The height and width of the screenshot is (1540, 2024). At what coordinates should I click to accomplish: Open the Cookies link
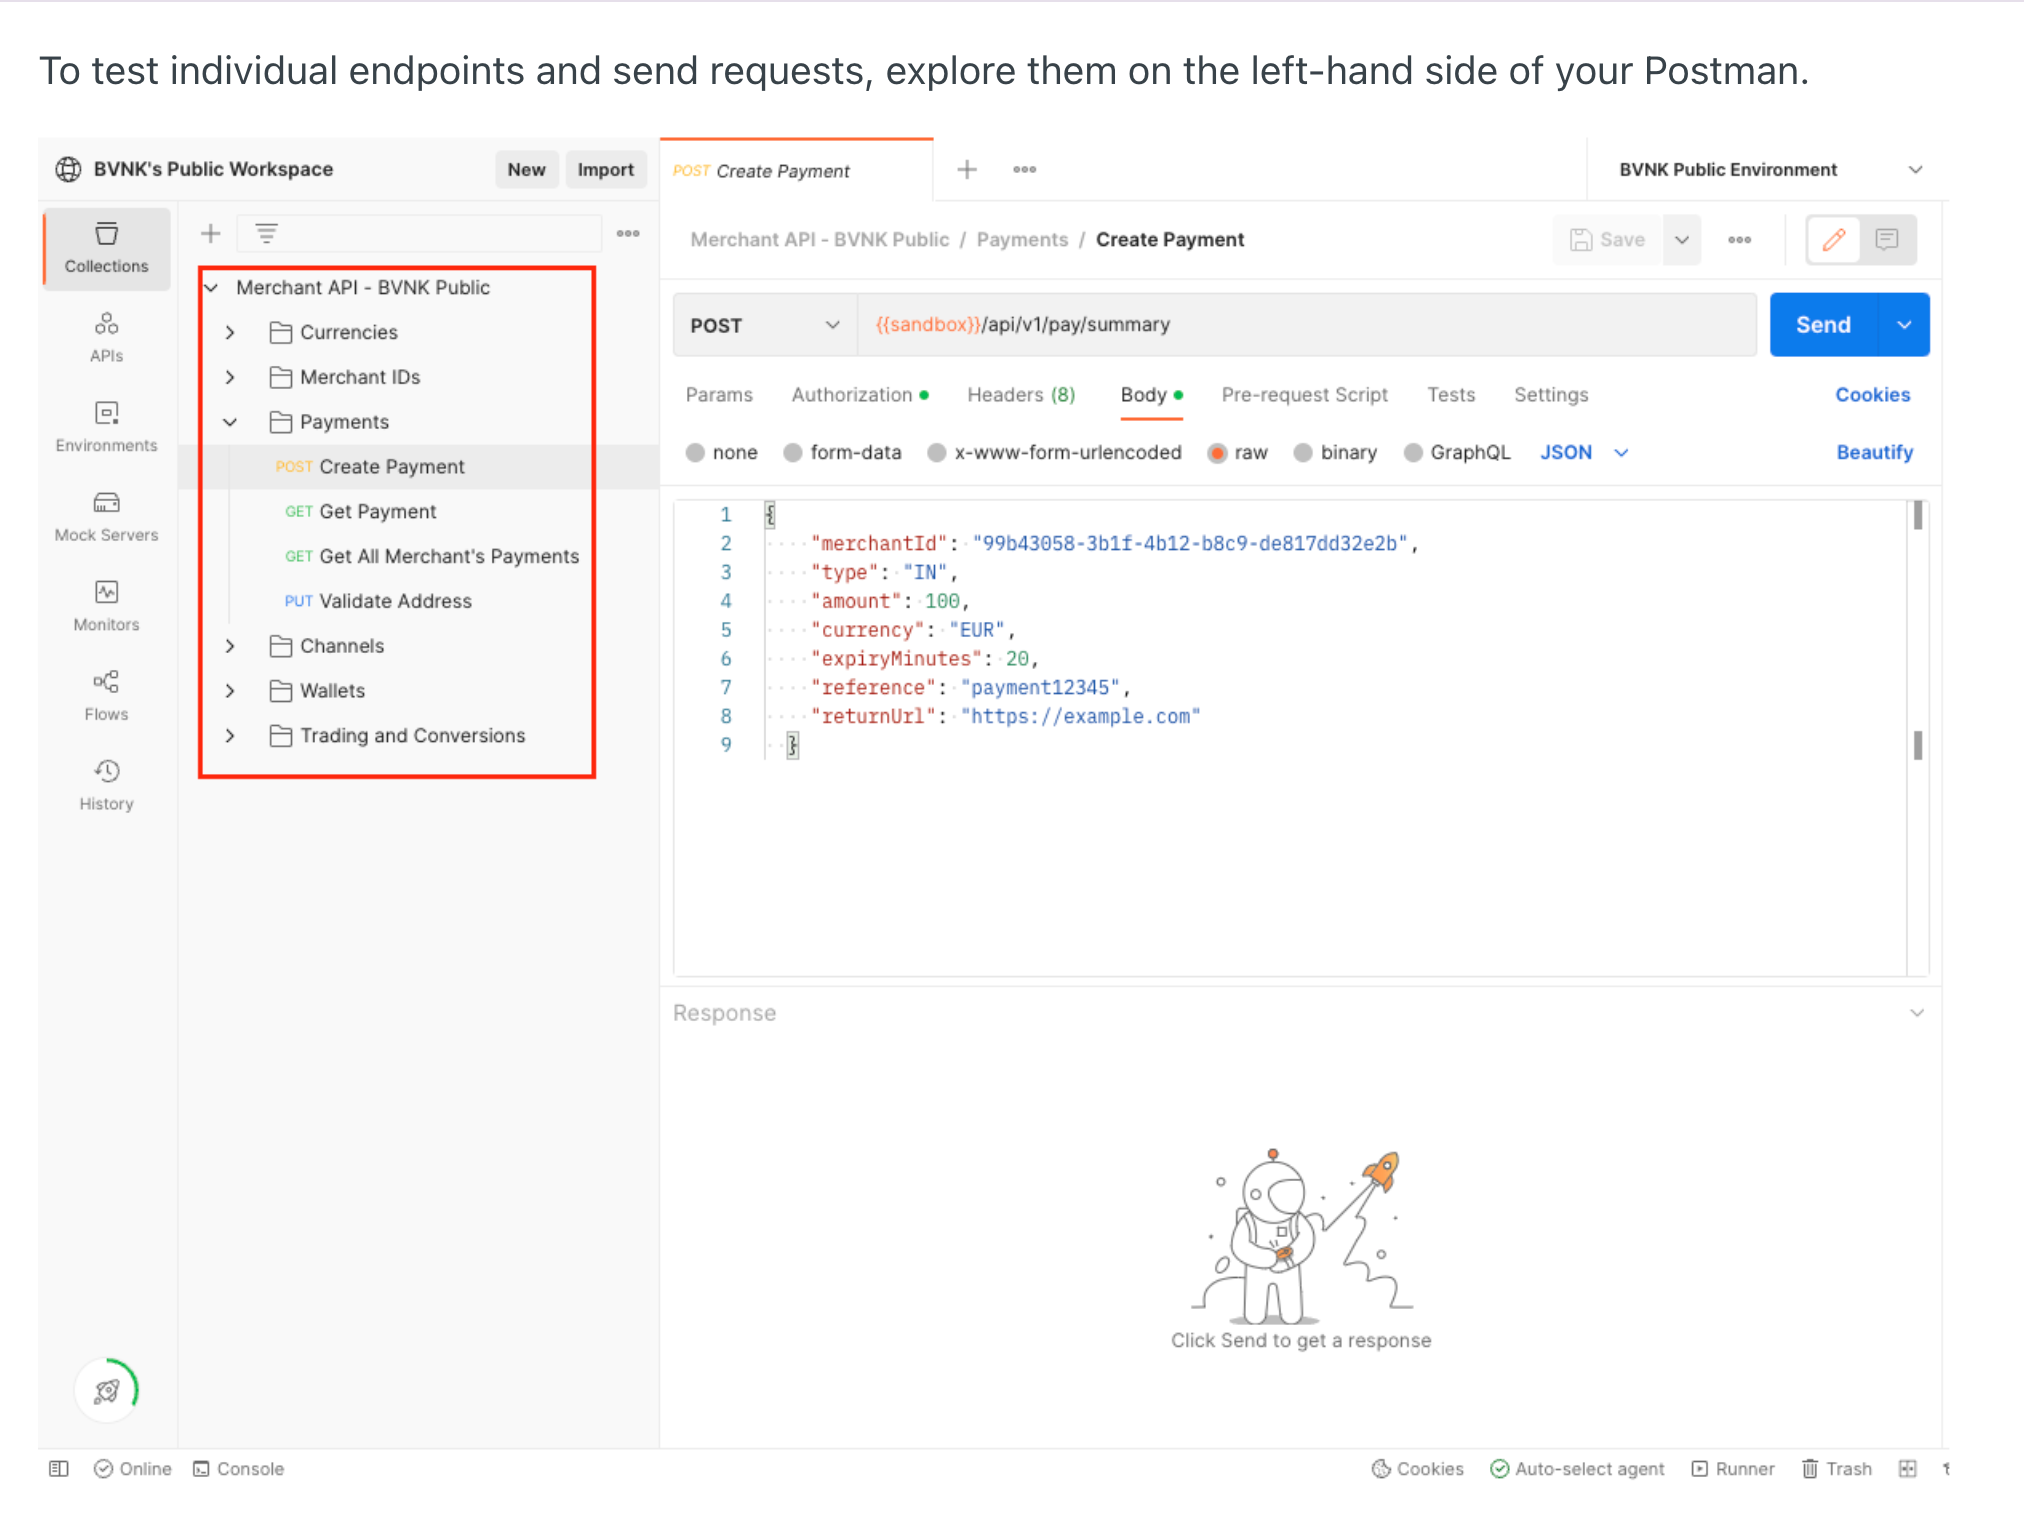(x=1872, y=395)
